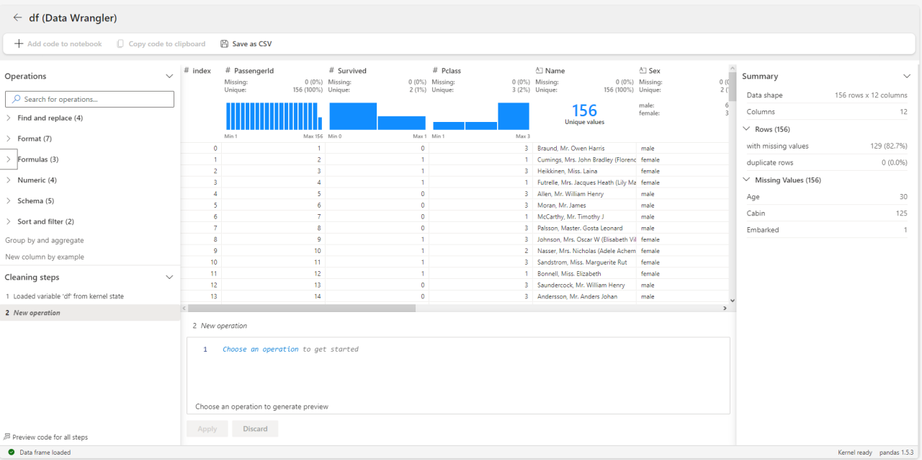Click the Name cell Andersson, Mr. Anders Johan
The image size is (922, 460).
click(584, 296)
